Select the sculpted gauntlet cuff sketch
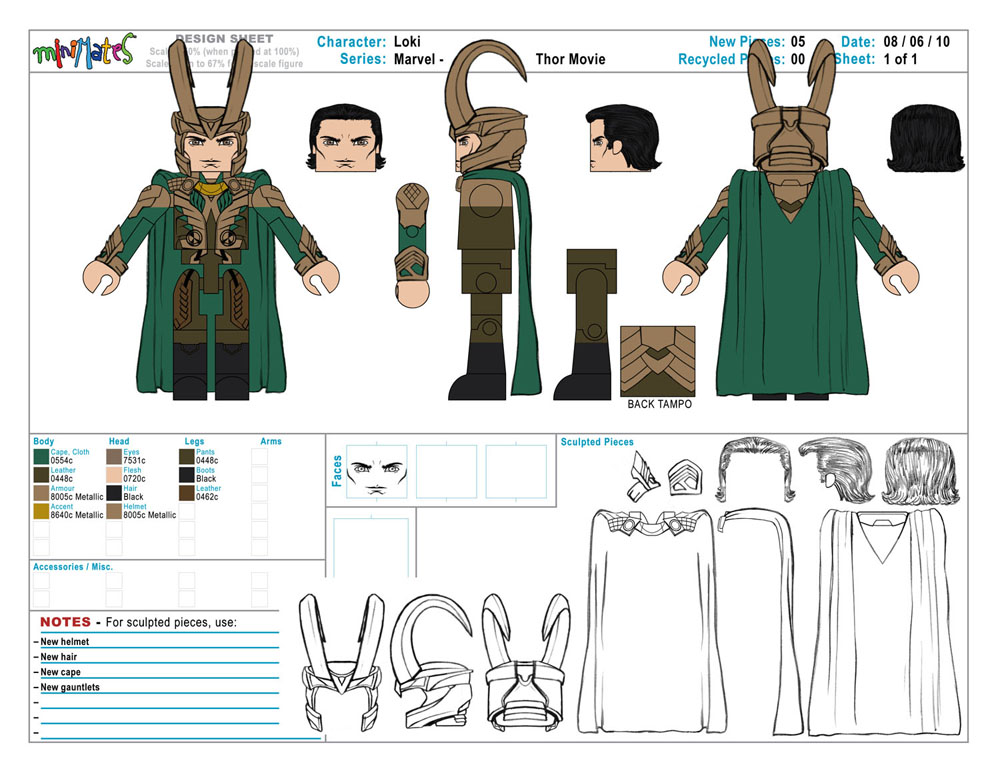The width and height of the screenshot is (1000, 773). pyautogui.click(x=684, y=477)
